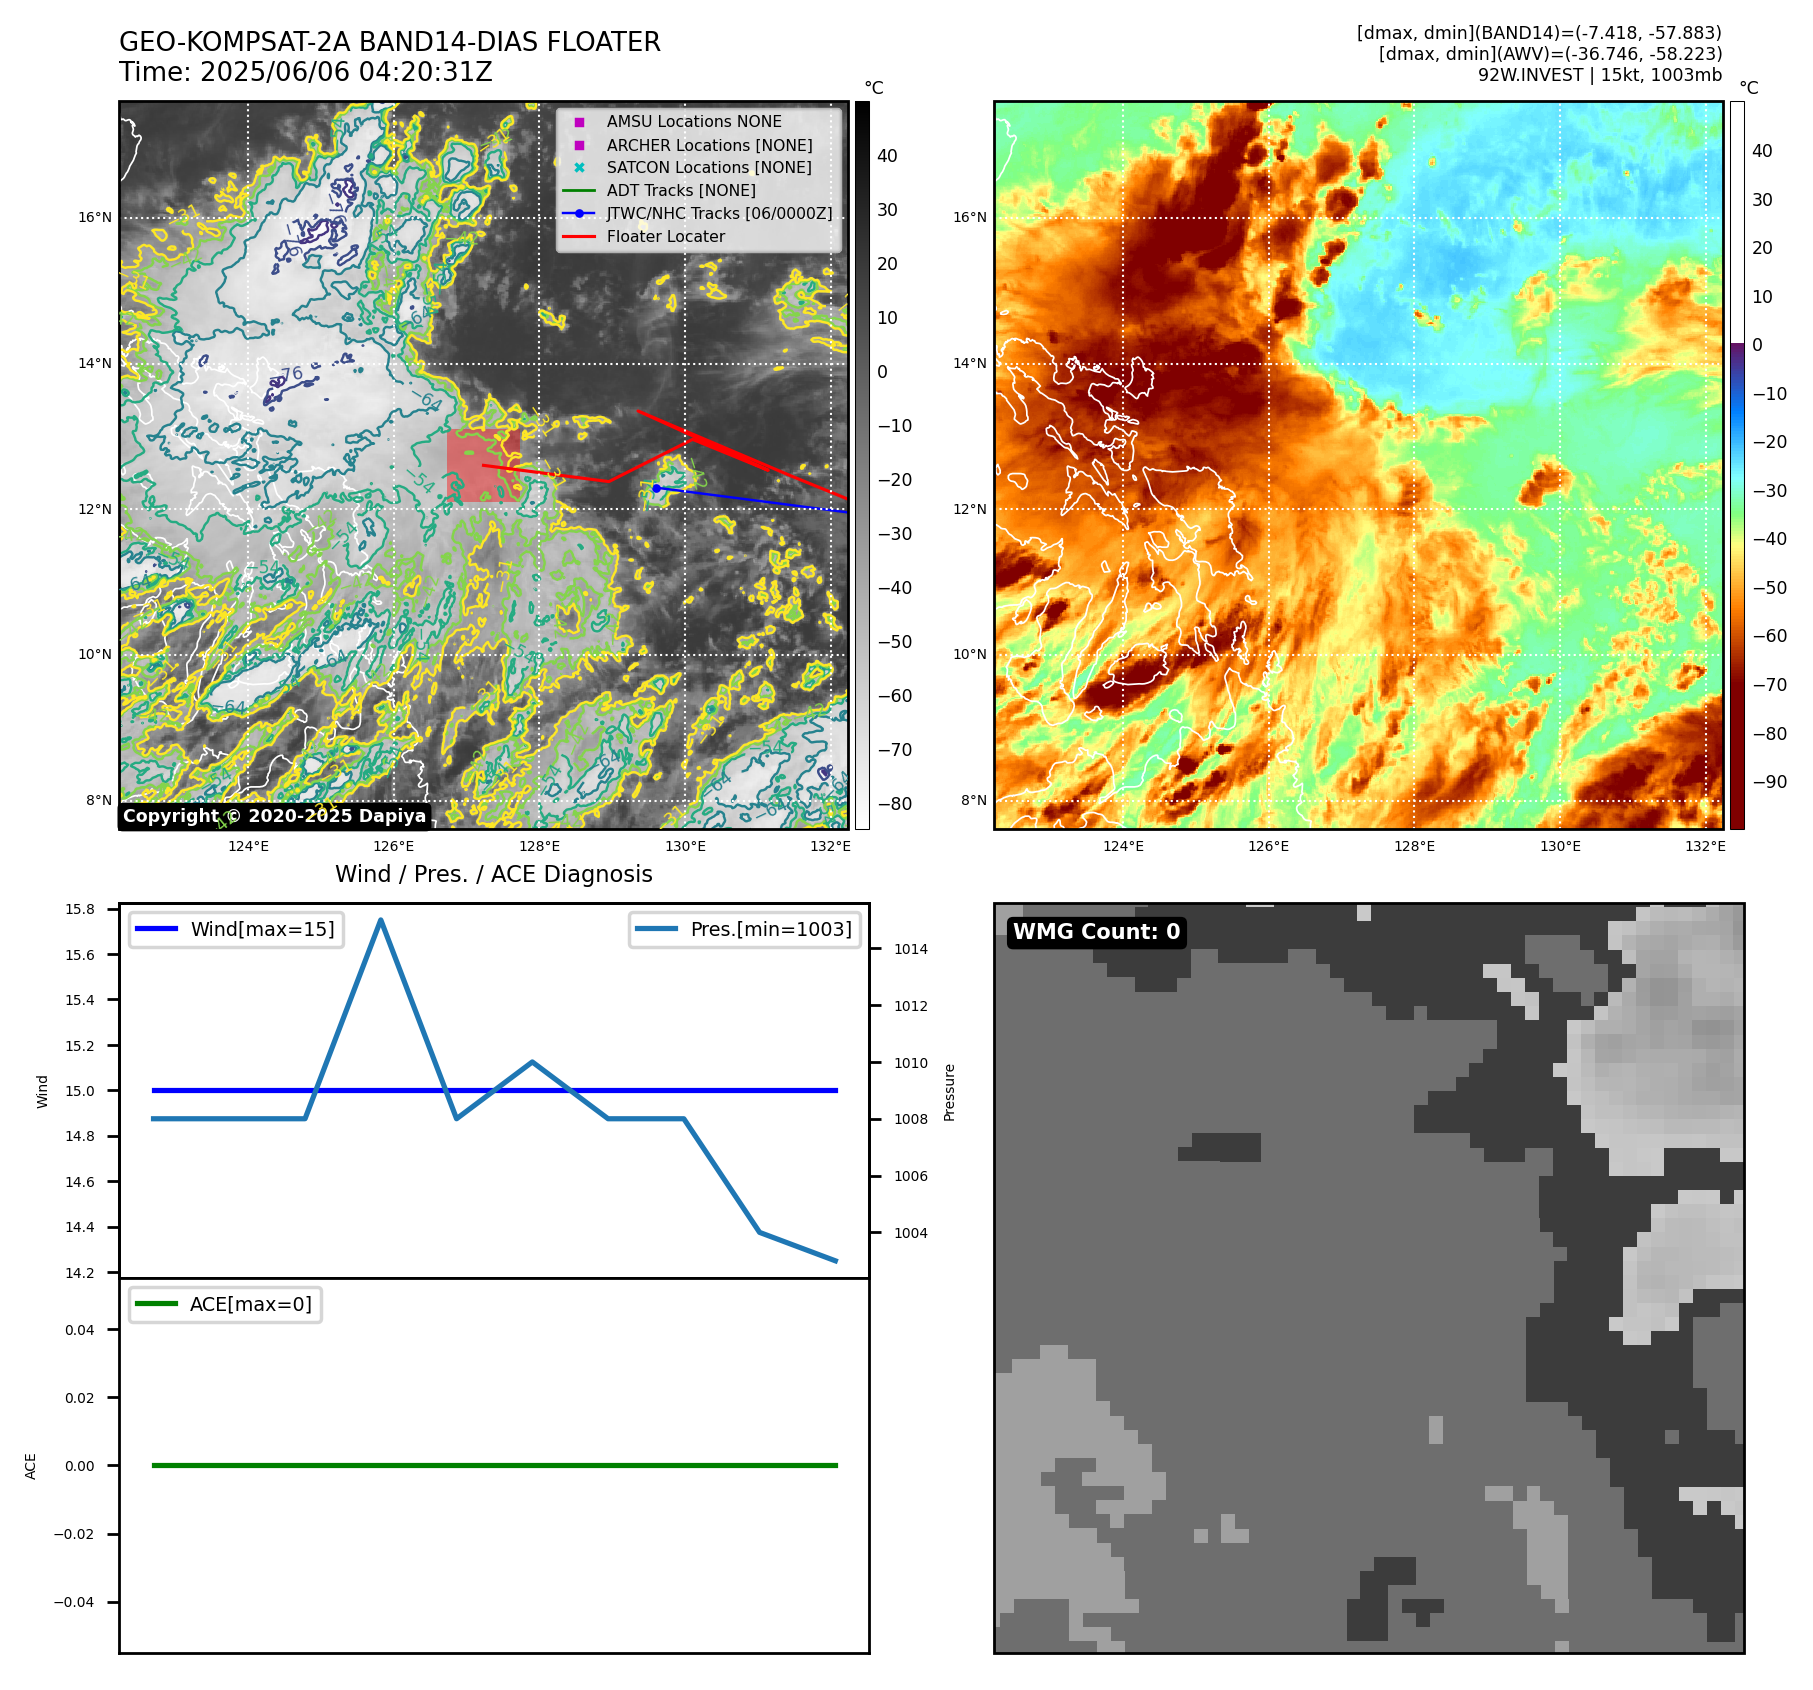
Task: Click the '14.2' tick on the Wind axis
Action: [80, 1273]
